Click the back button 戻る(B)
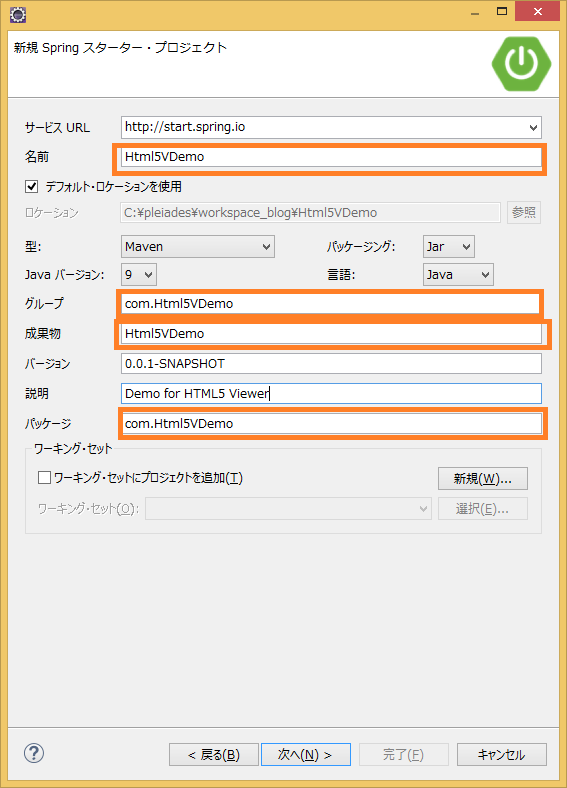This screenshot has height=788, width=567. 214,755
